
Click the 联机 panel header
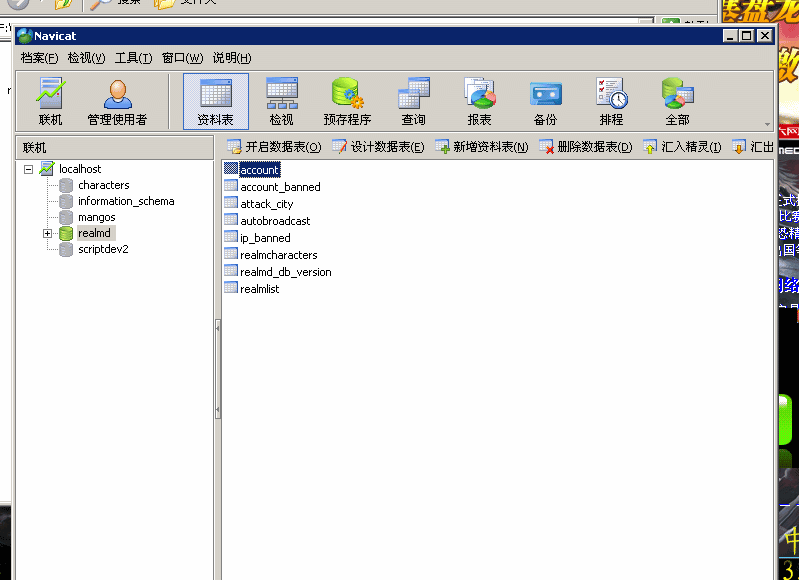[x=115, y=148]
